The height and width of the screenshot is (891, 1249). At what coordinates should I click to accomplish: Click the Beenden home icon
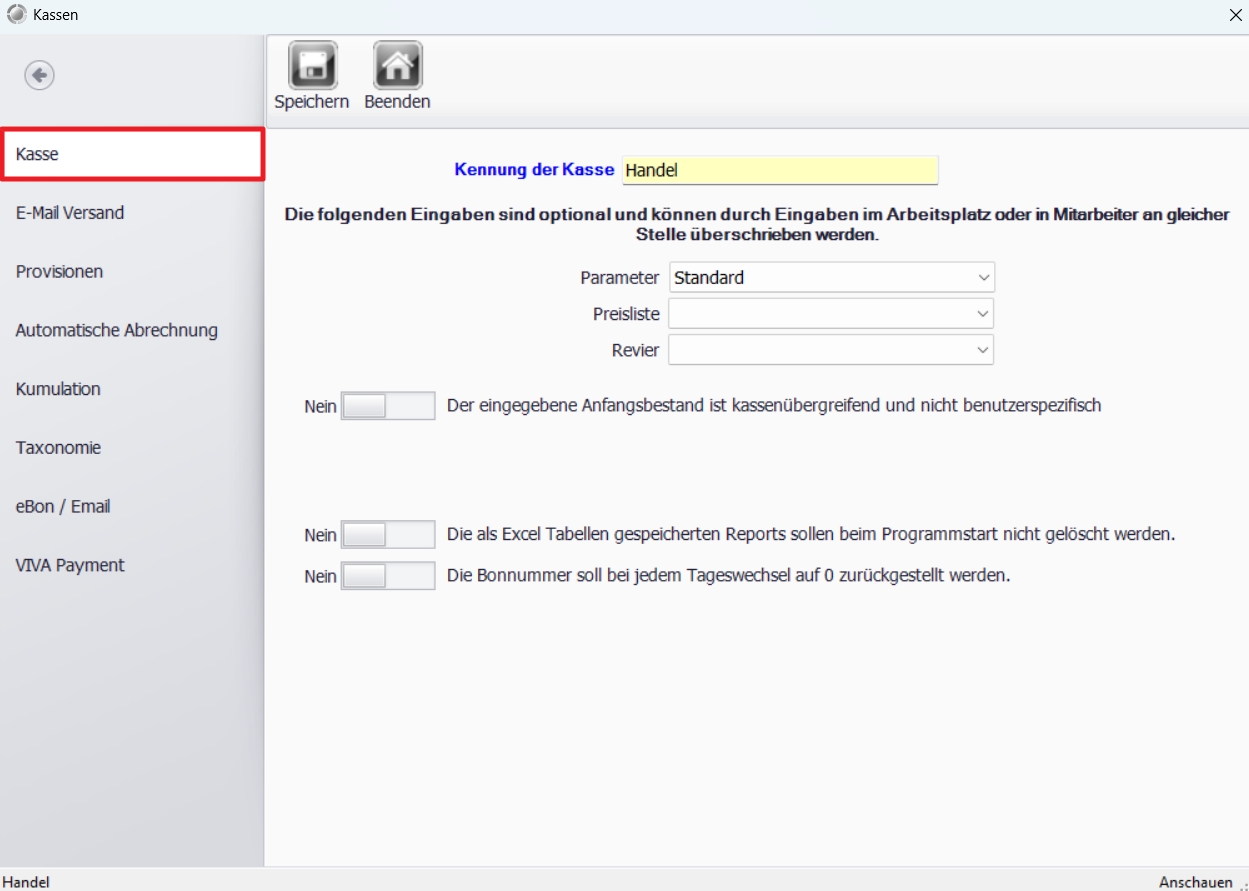pyautogui.click(x=397, y=66)
